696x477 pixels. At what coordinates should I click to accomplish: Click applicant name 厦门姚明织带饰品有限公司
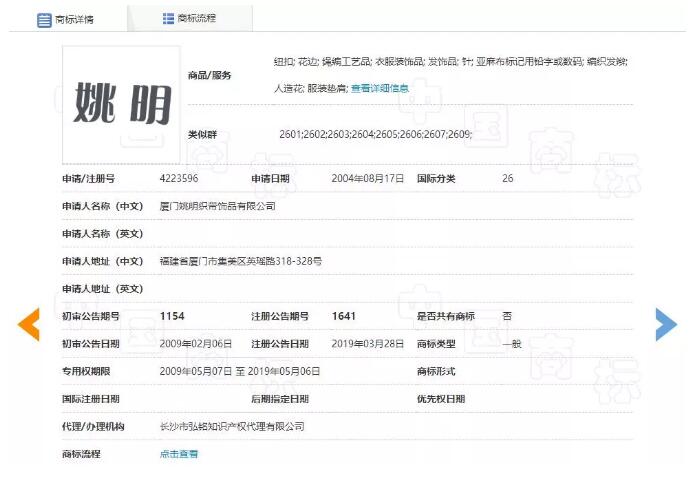pos(217,206)
